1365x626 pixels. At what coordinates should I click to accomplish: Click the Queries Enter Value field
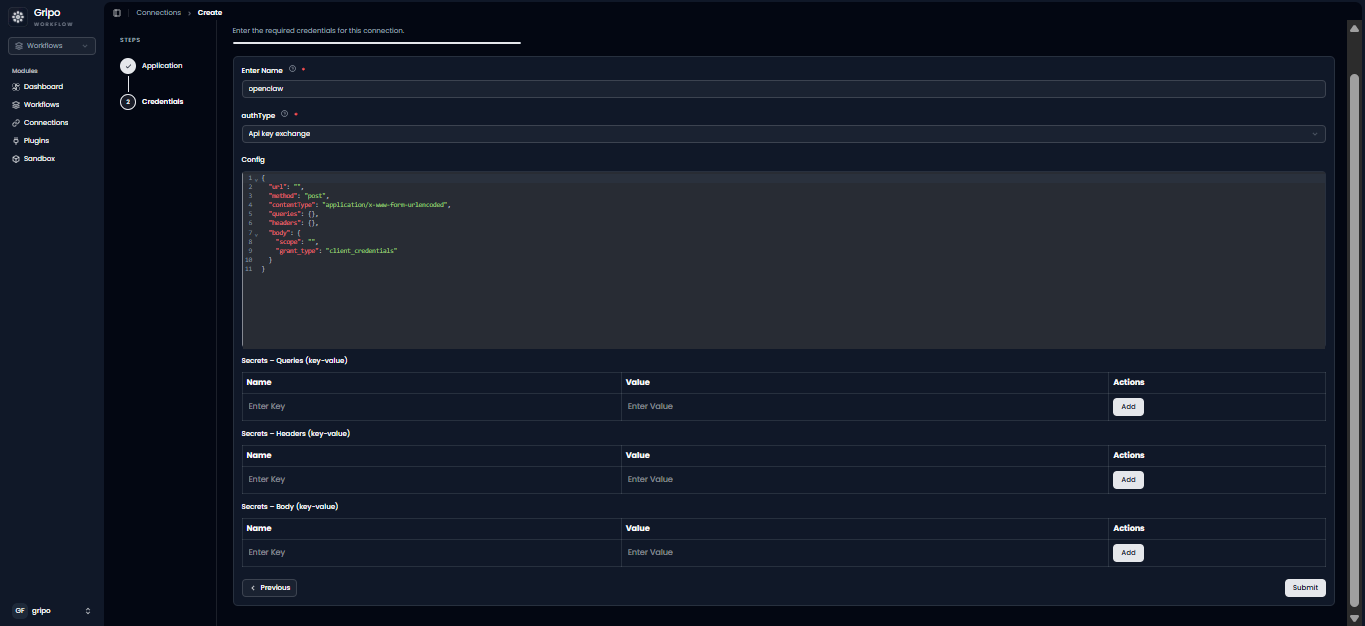(x=863, y=407)
